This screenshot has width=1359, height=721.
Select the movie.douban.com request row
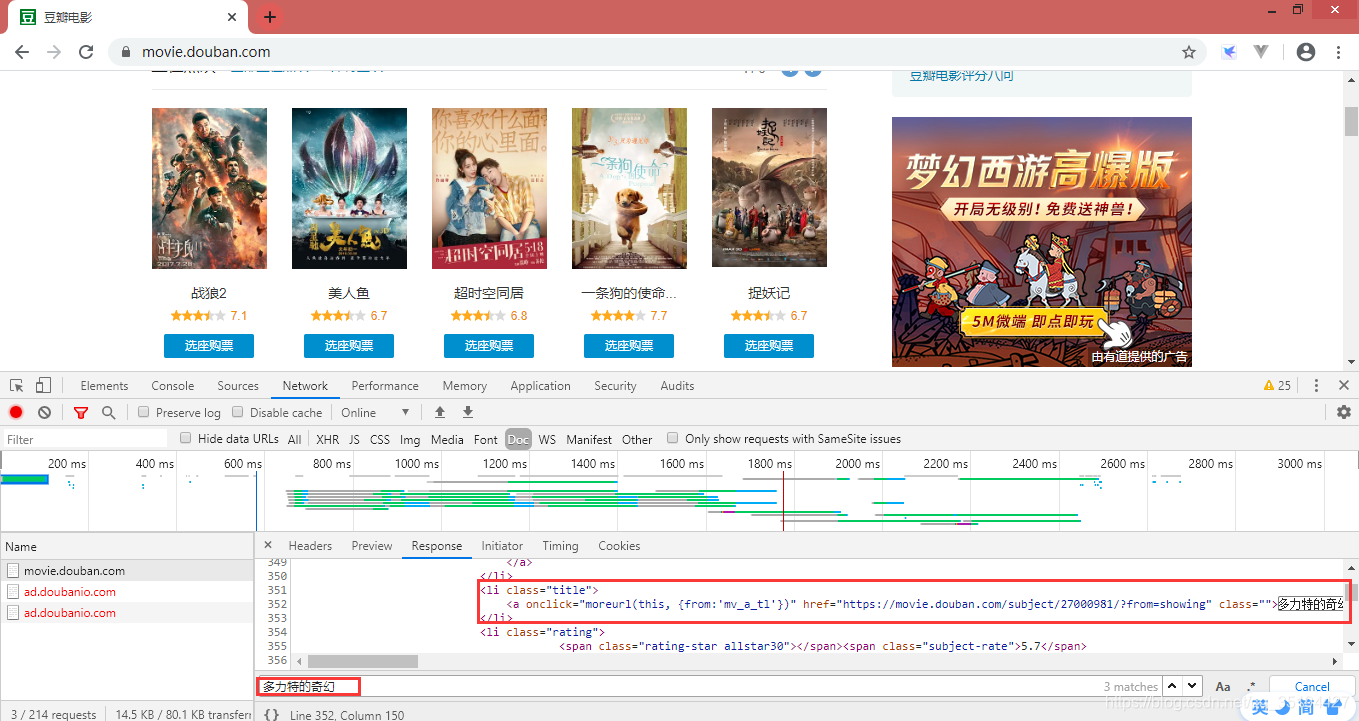tap(127, 571)
